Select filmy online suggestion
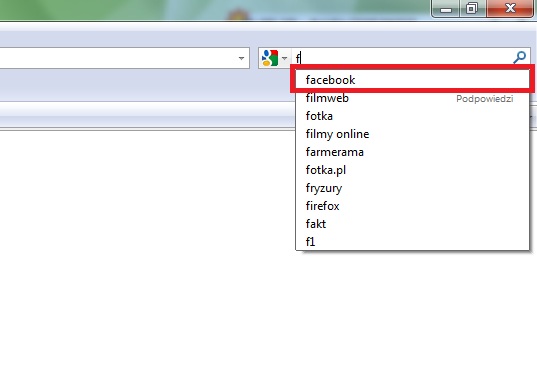 click(412, 134)
